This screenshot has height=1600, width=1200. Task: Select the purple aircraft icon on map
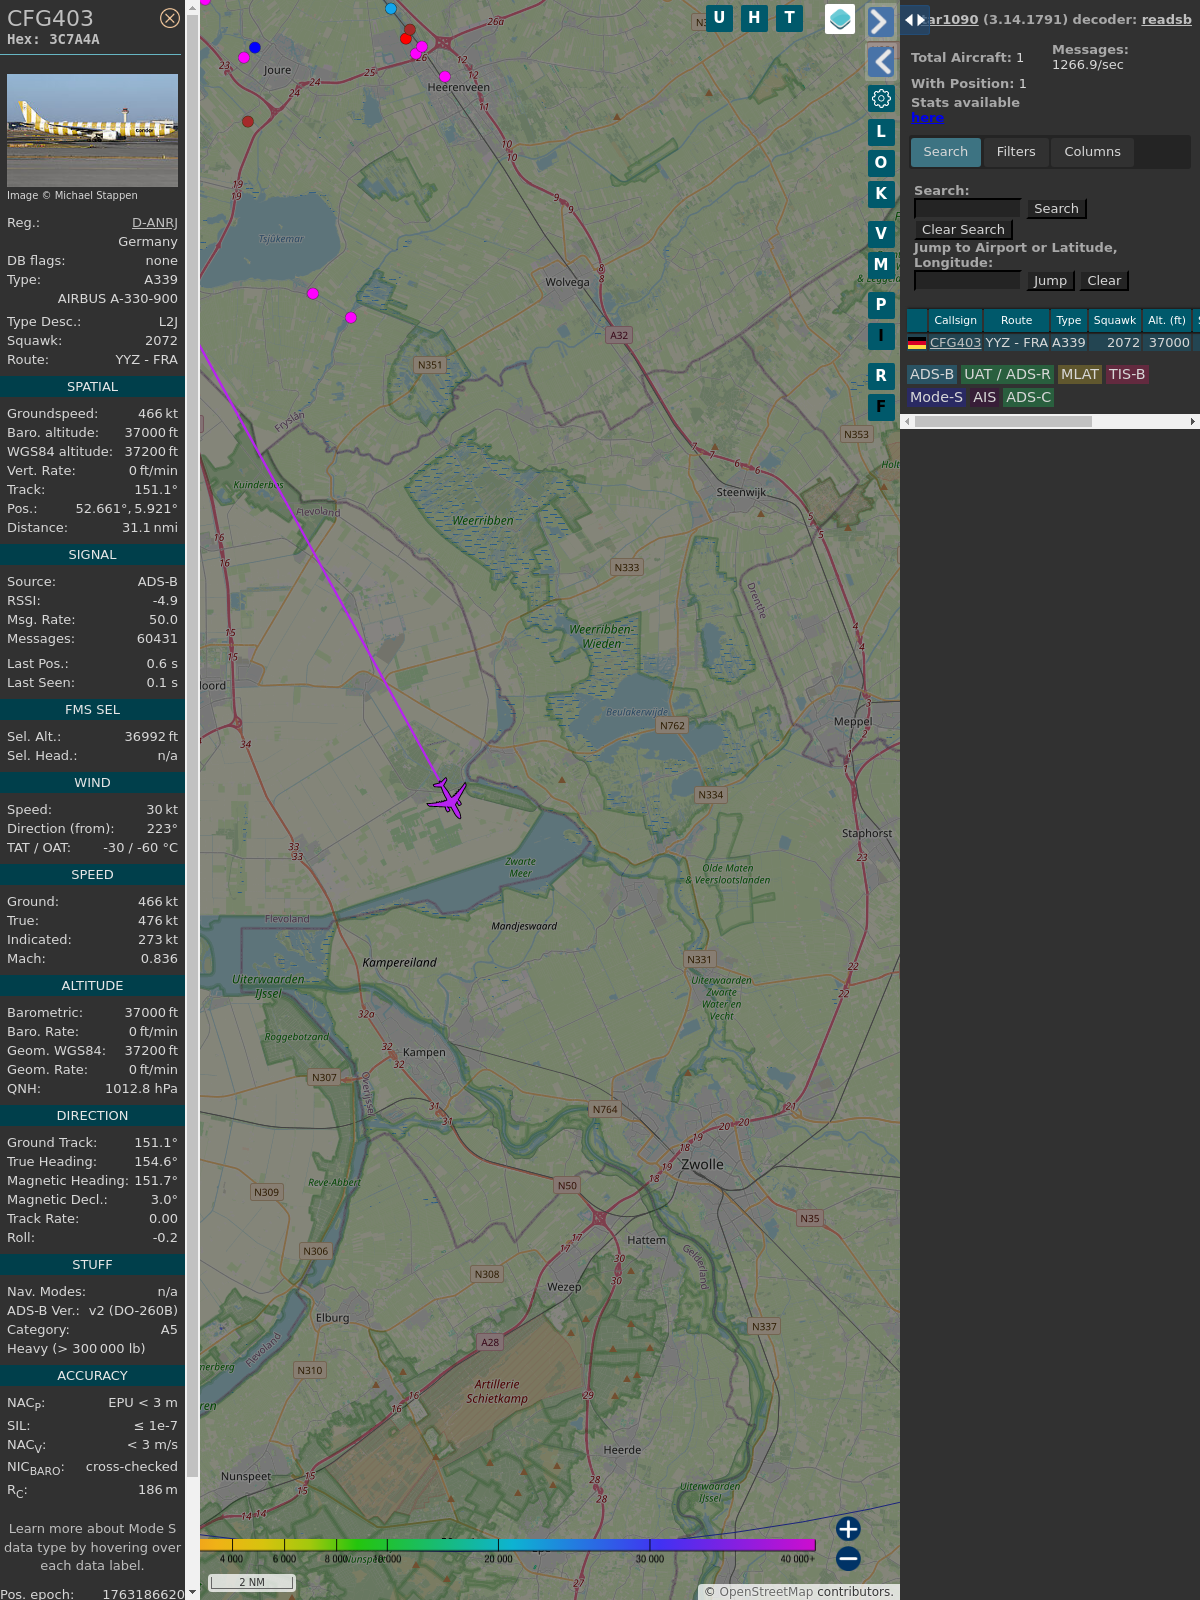click(x=448, y=797)
